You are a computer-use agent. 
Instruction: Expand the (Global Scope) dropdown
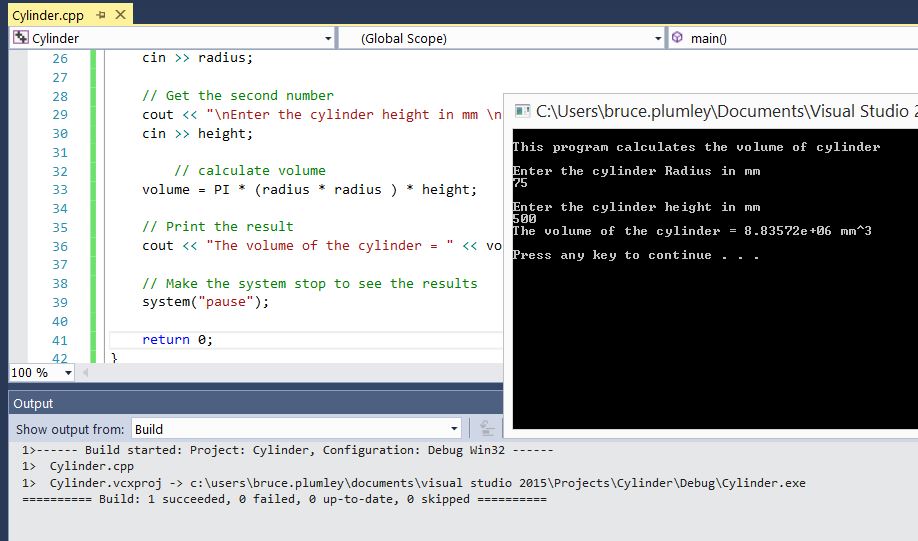657,39
